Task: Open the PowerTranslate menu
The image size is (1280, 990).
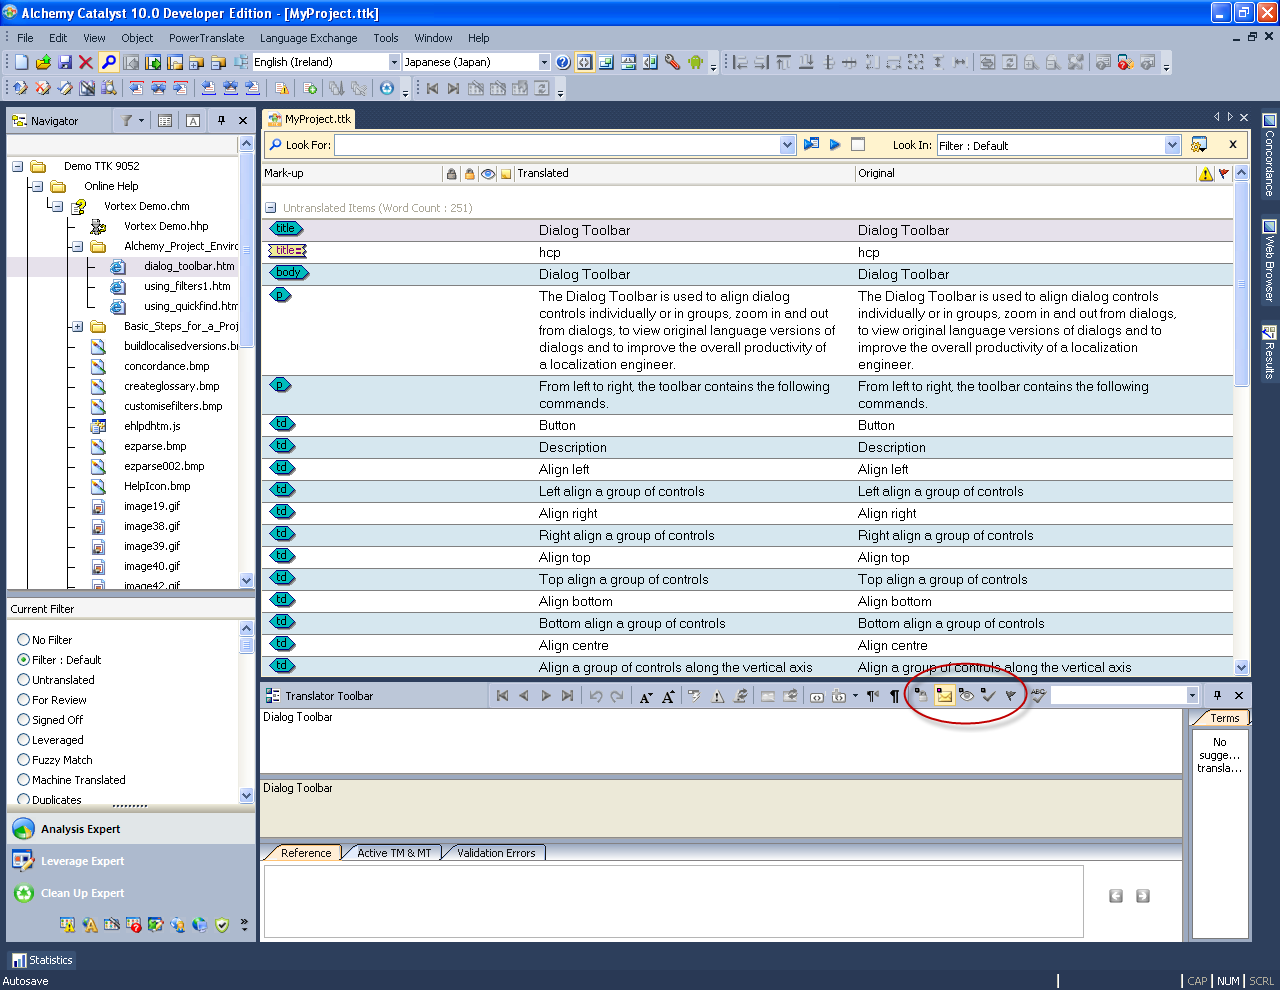Action: coord(206,38)
